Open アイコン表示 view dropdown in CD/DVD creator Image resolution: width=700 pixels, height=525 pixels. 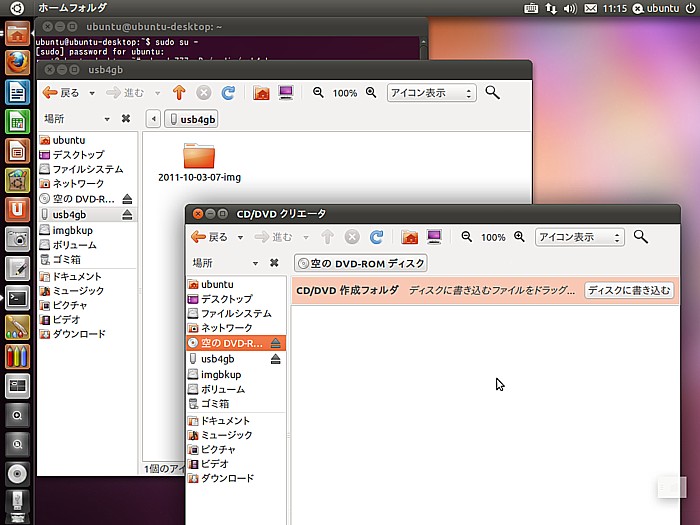coord(579,238)
